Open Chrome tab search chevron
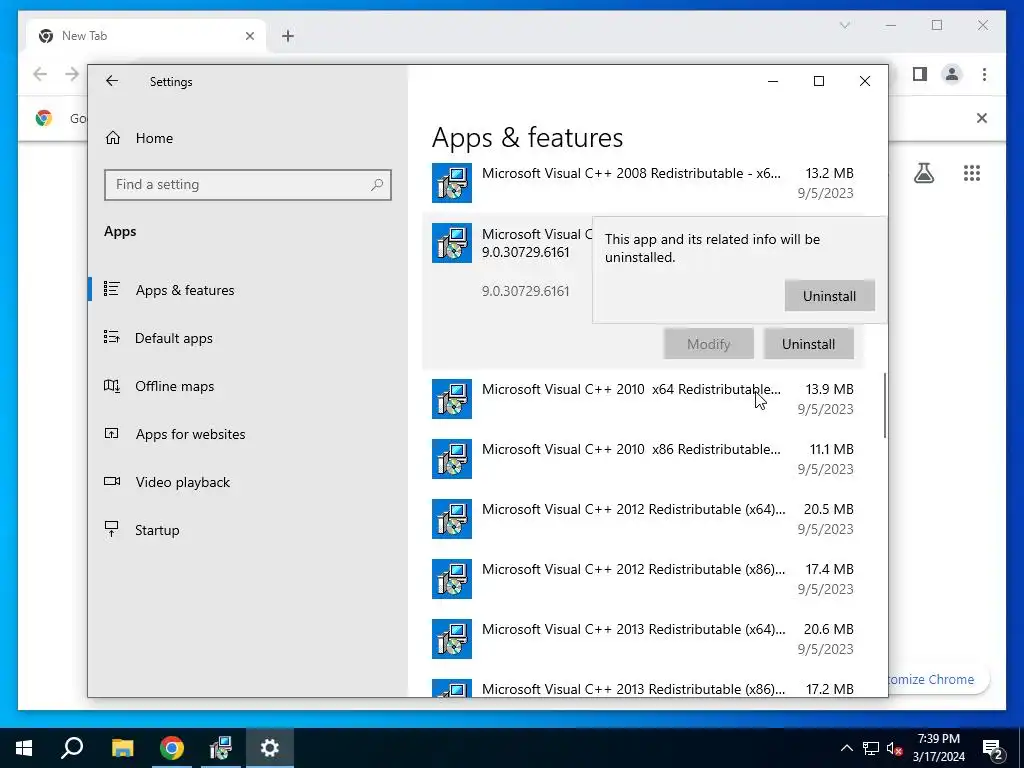Viewport: 1024px width, 768px height. (844, 25)
